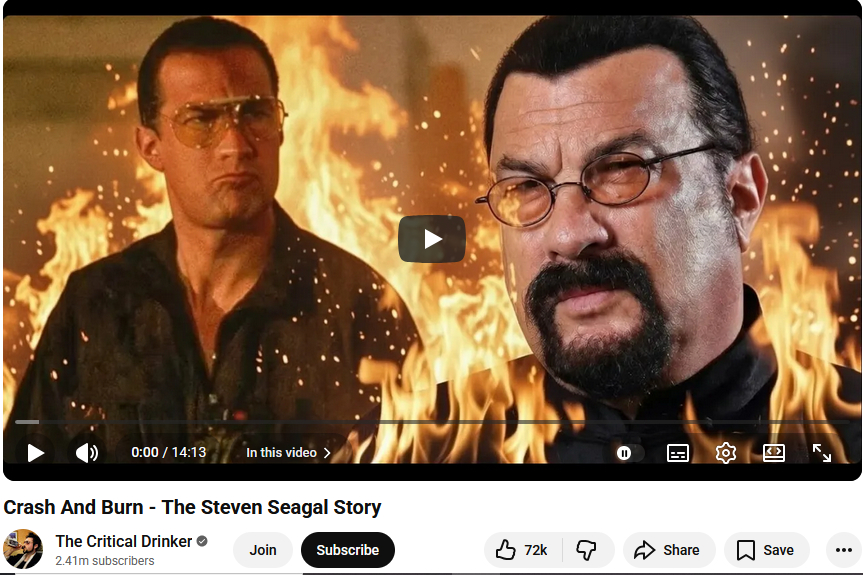Enter full screen mode

tap(822, 453)
